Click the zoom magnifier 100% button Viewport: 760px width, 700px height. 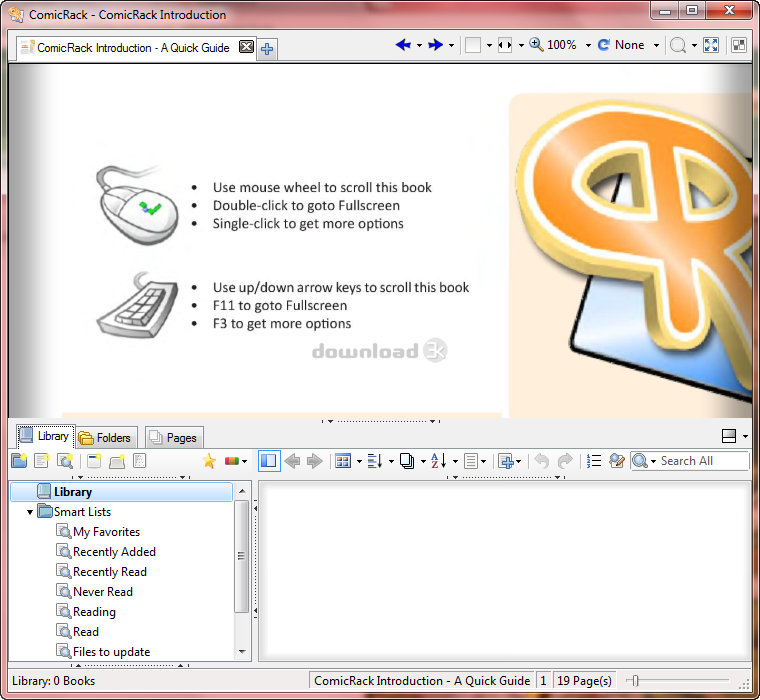point(553,45)
